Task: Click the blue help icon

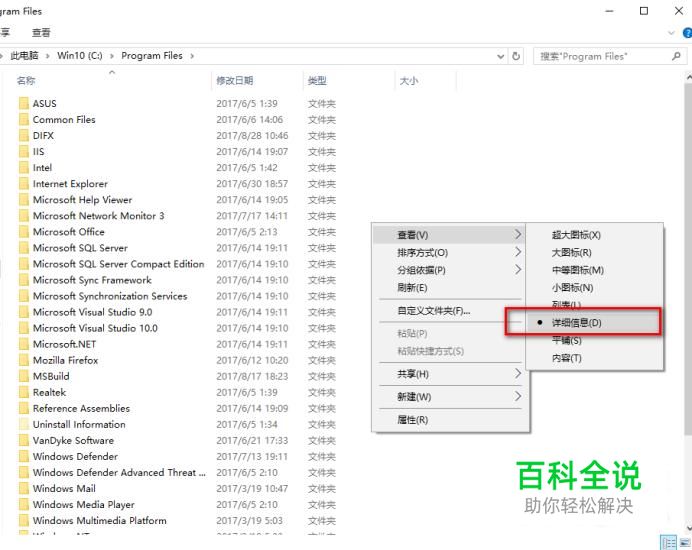Action: [x=688, y=33]
